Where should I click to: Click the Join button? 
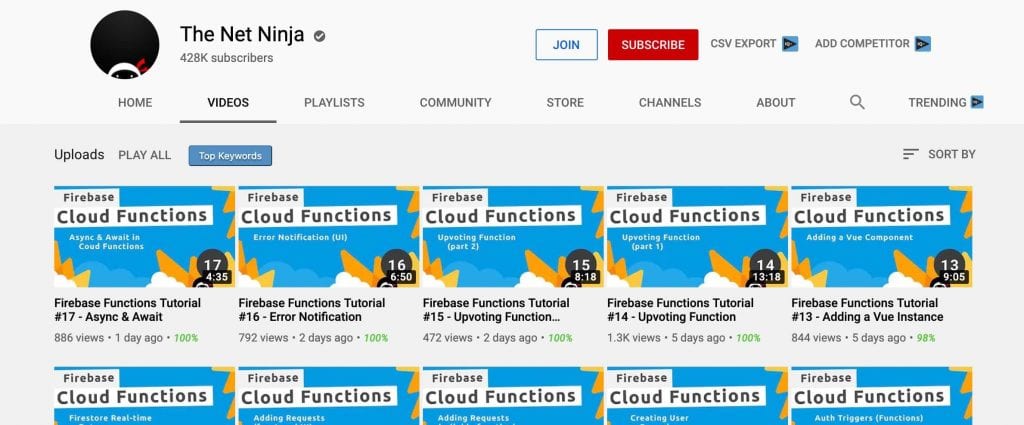(566, 44)
